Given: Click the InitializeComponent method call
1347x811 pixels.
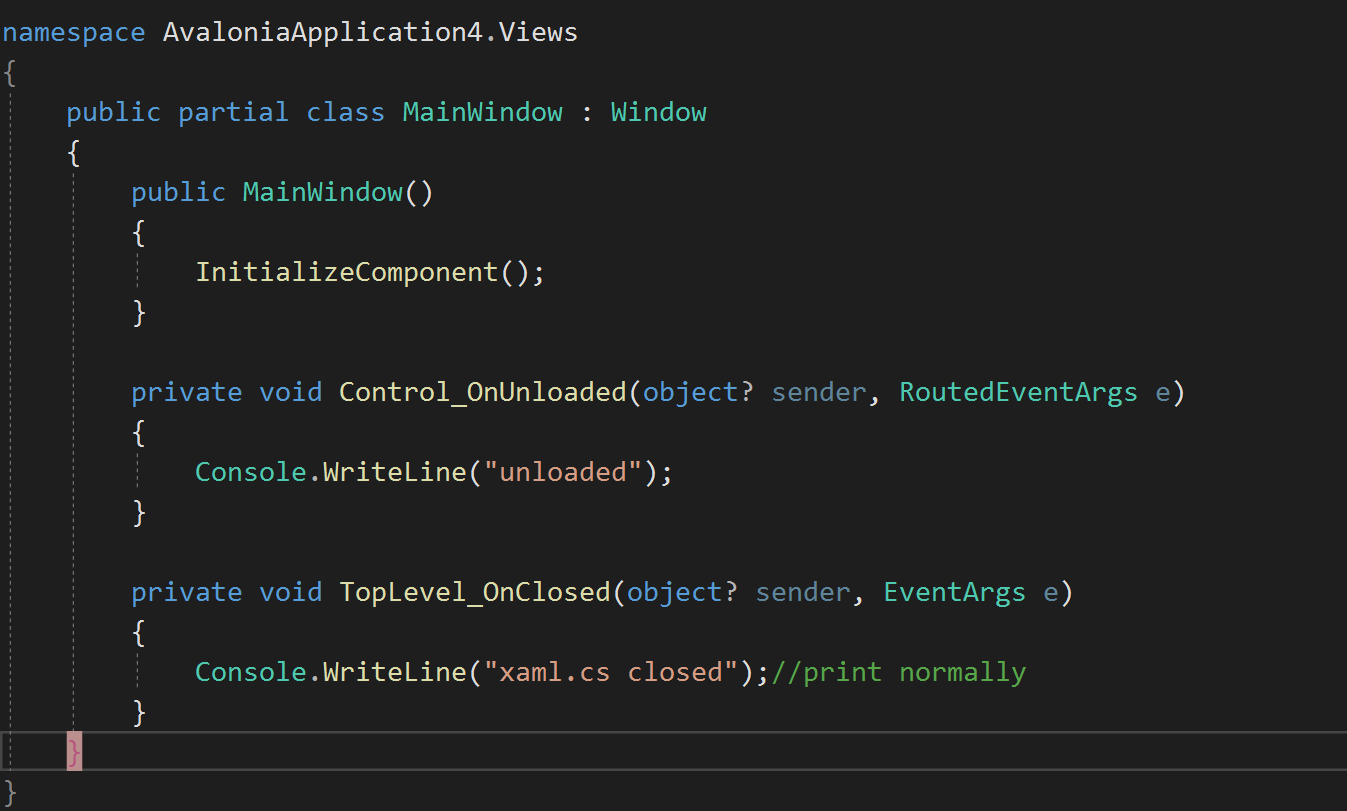Looking at the screenshot, I should point(346,271).
